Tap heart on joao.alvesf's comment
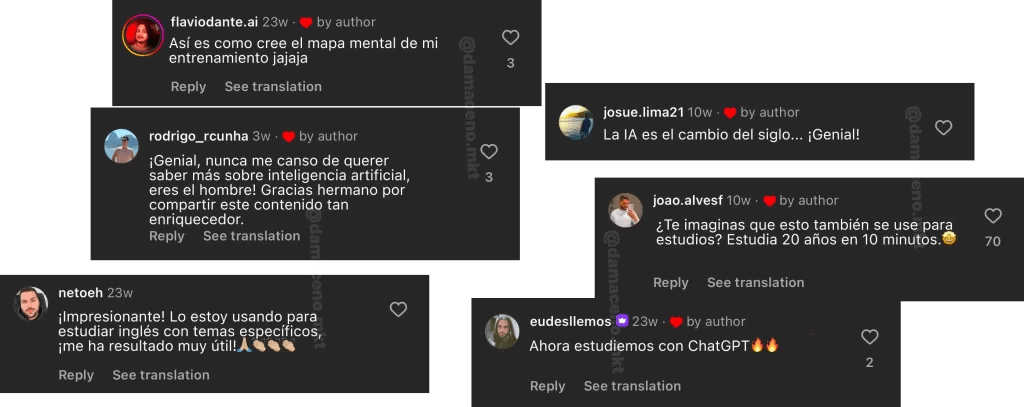The width and height of the screenshot is (1024, 407). (993, 216)
